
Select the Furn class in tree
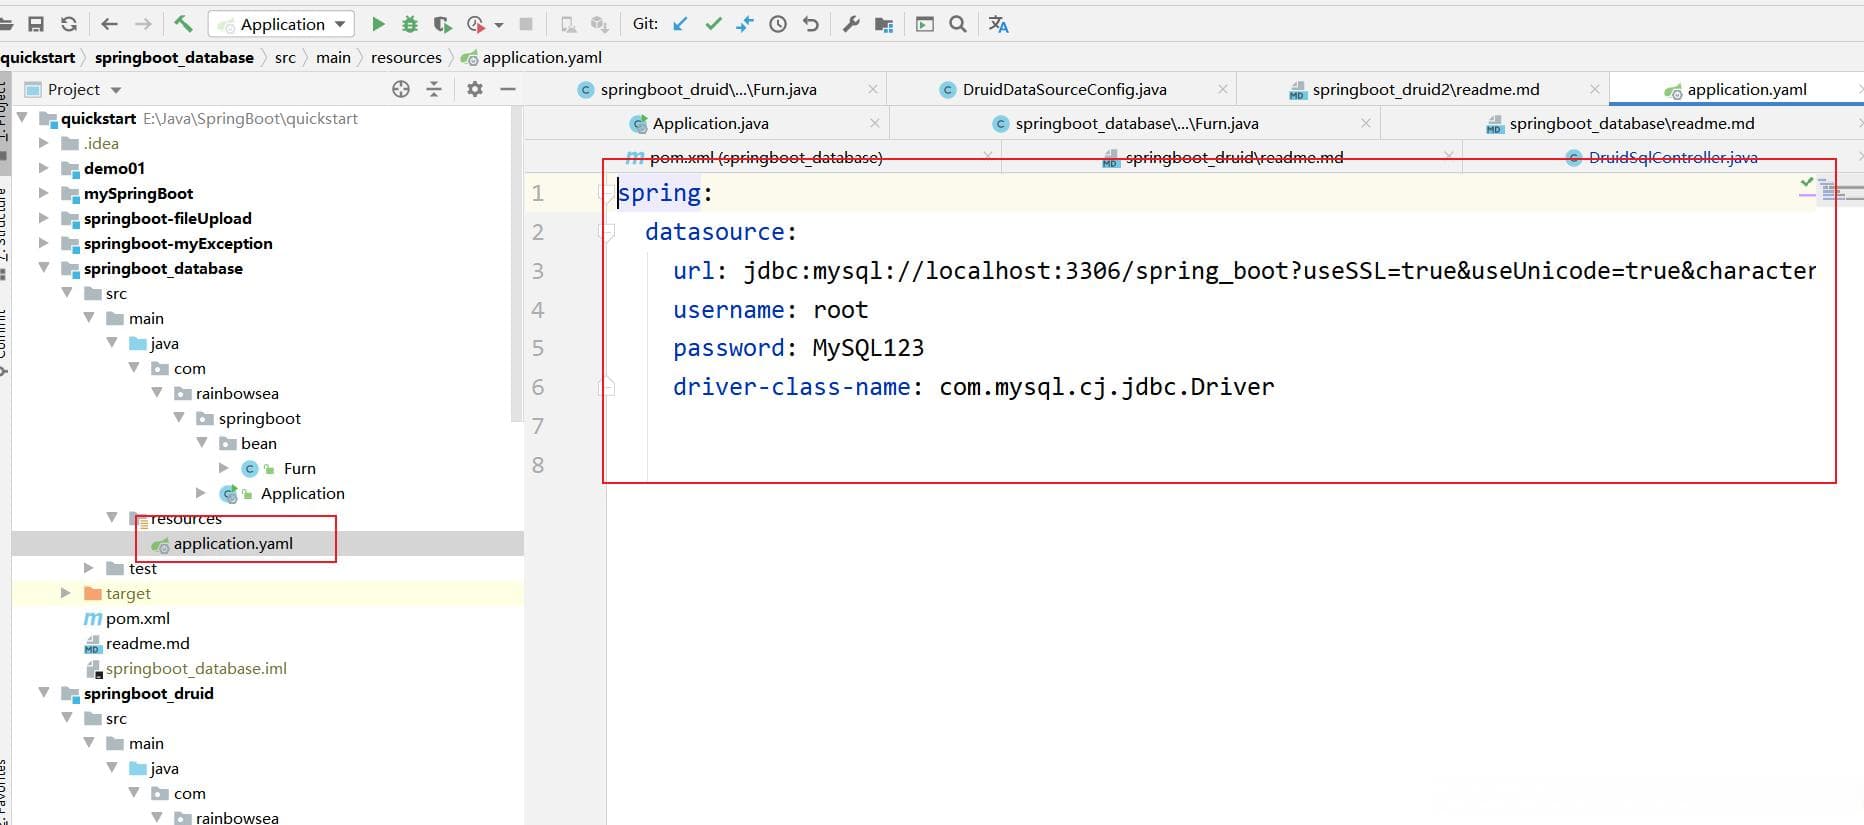point(299,468)
